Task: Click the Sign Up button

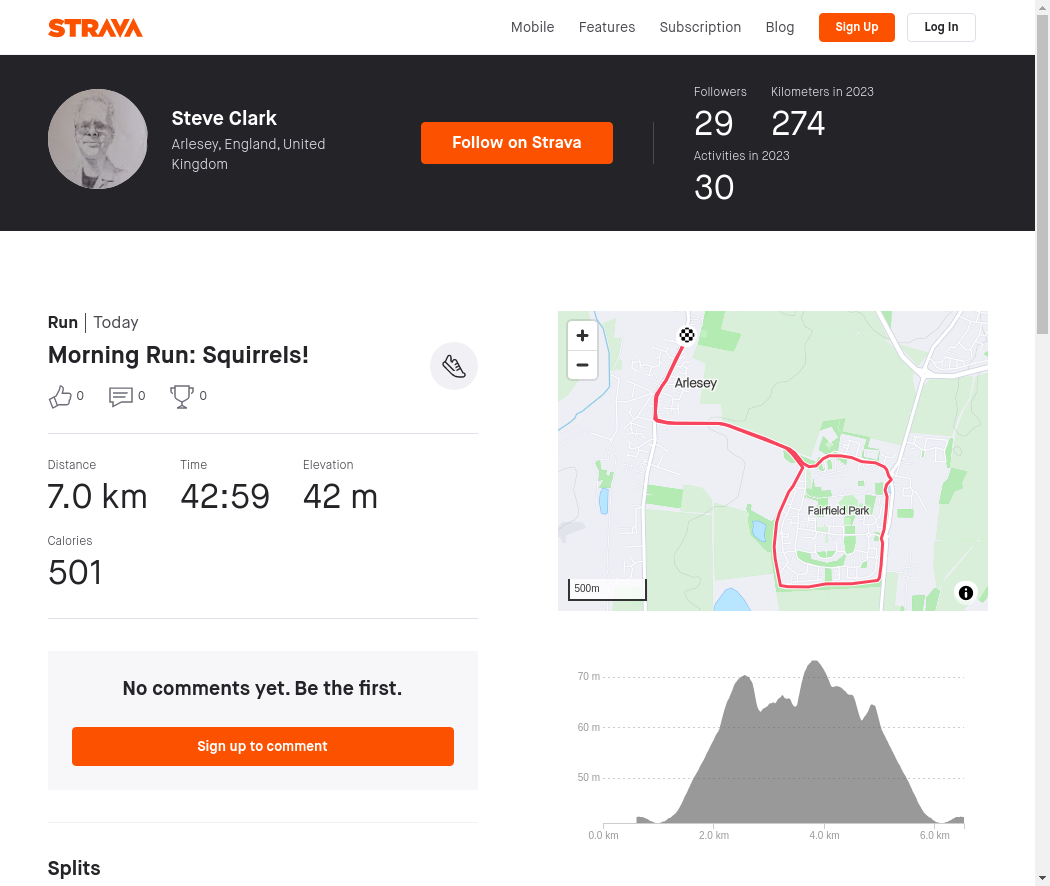Action: point(856,27)
